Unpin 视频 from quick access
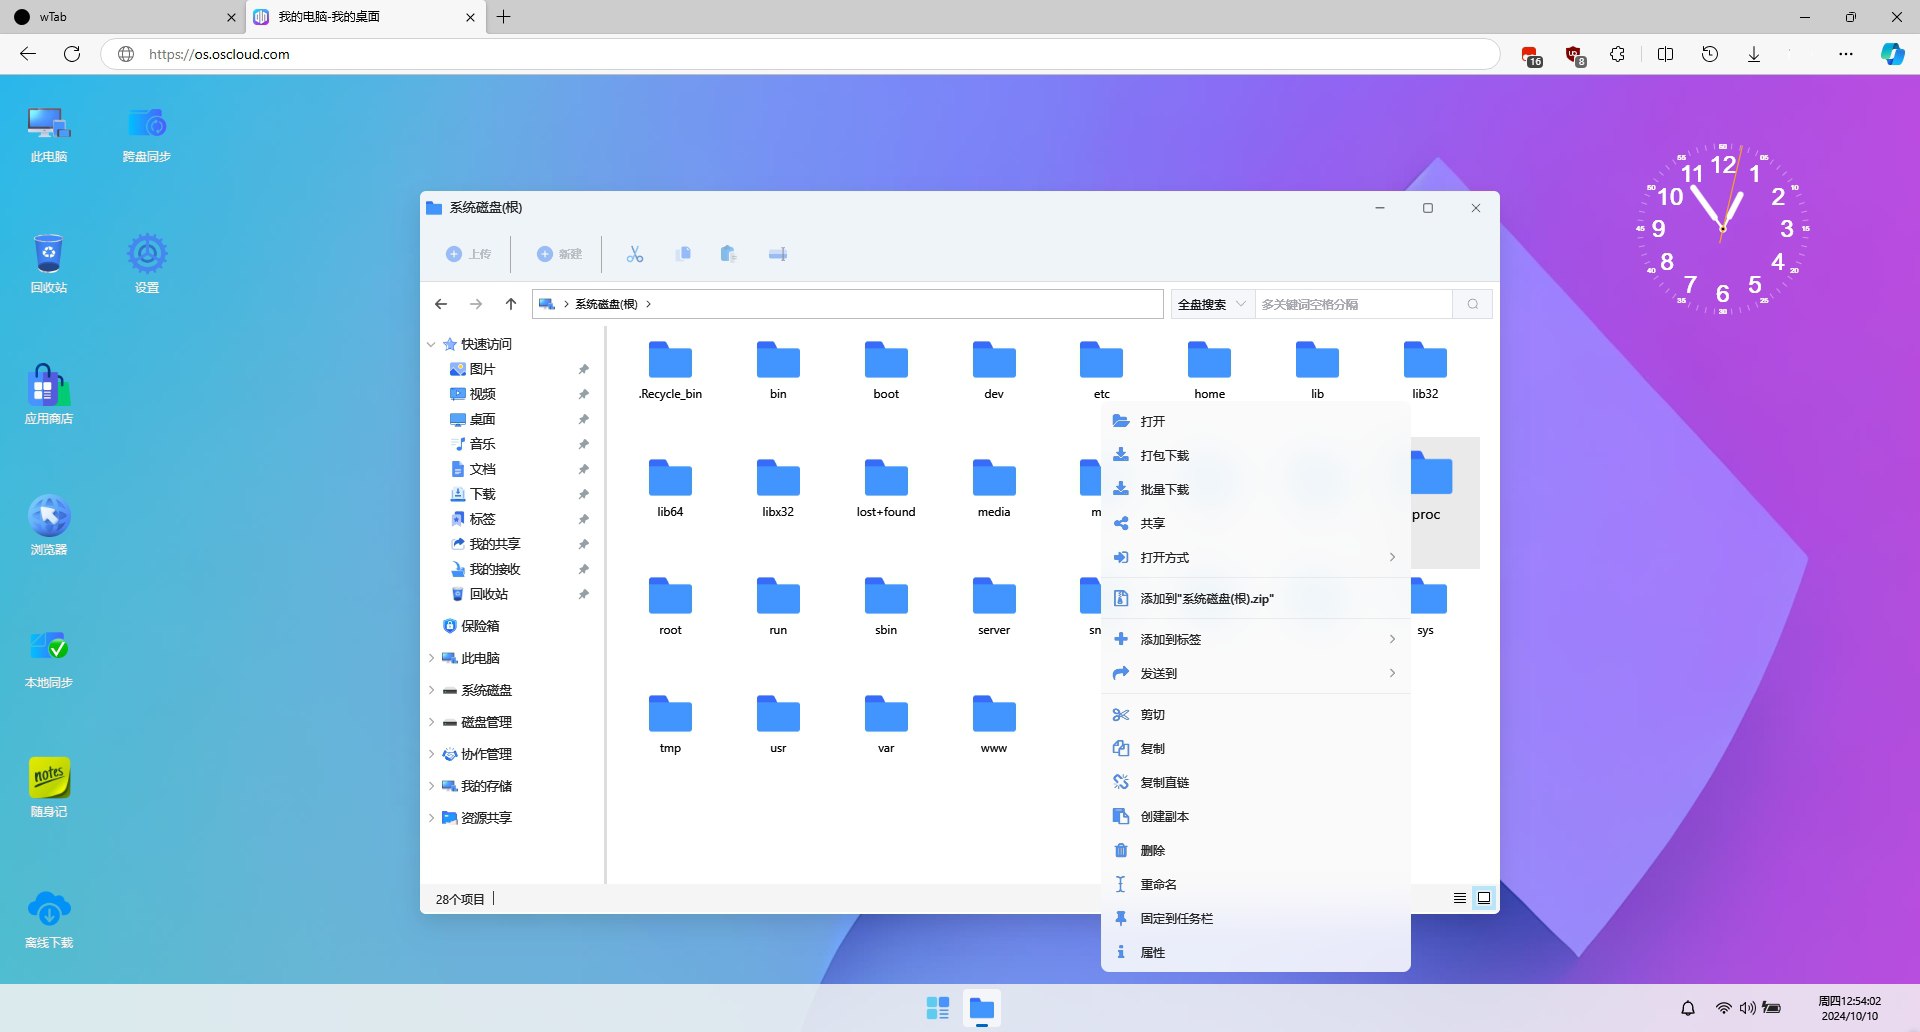The width and height of the screenshot is (1920, 1032). [584, 394]
